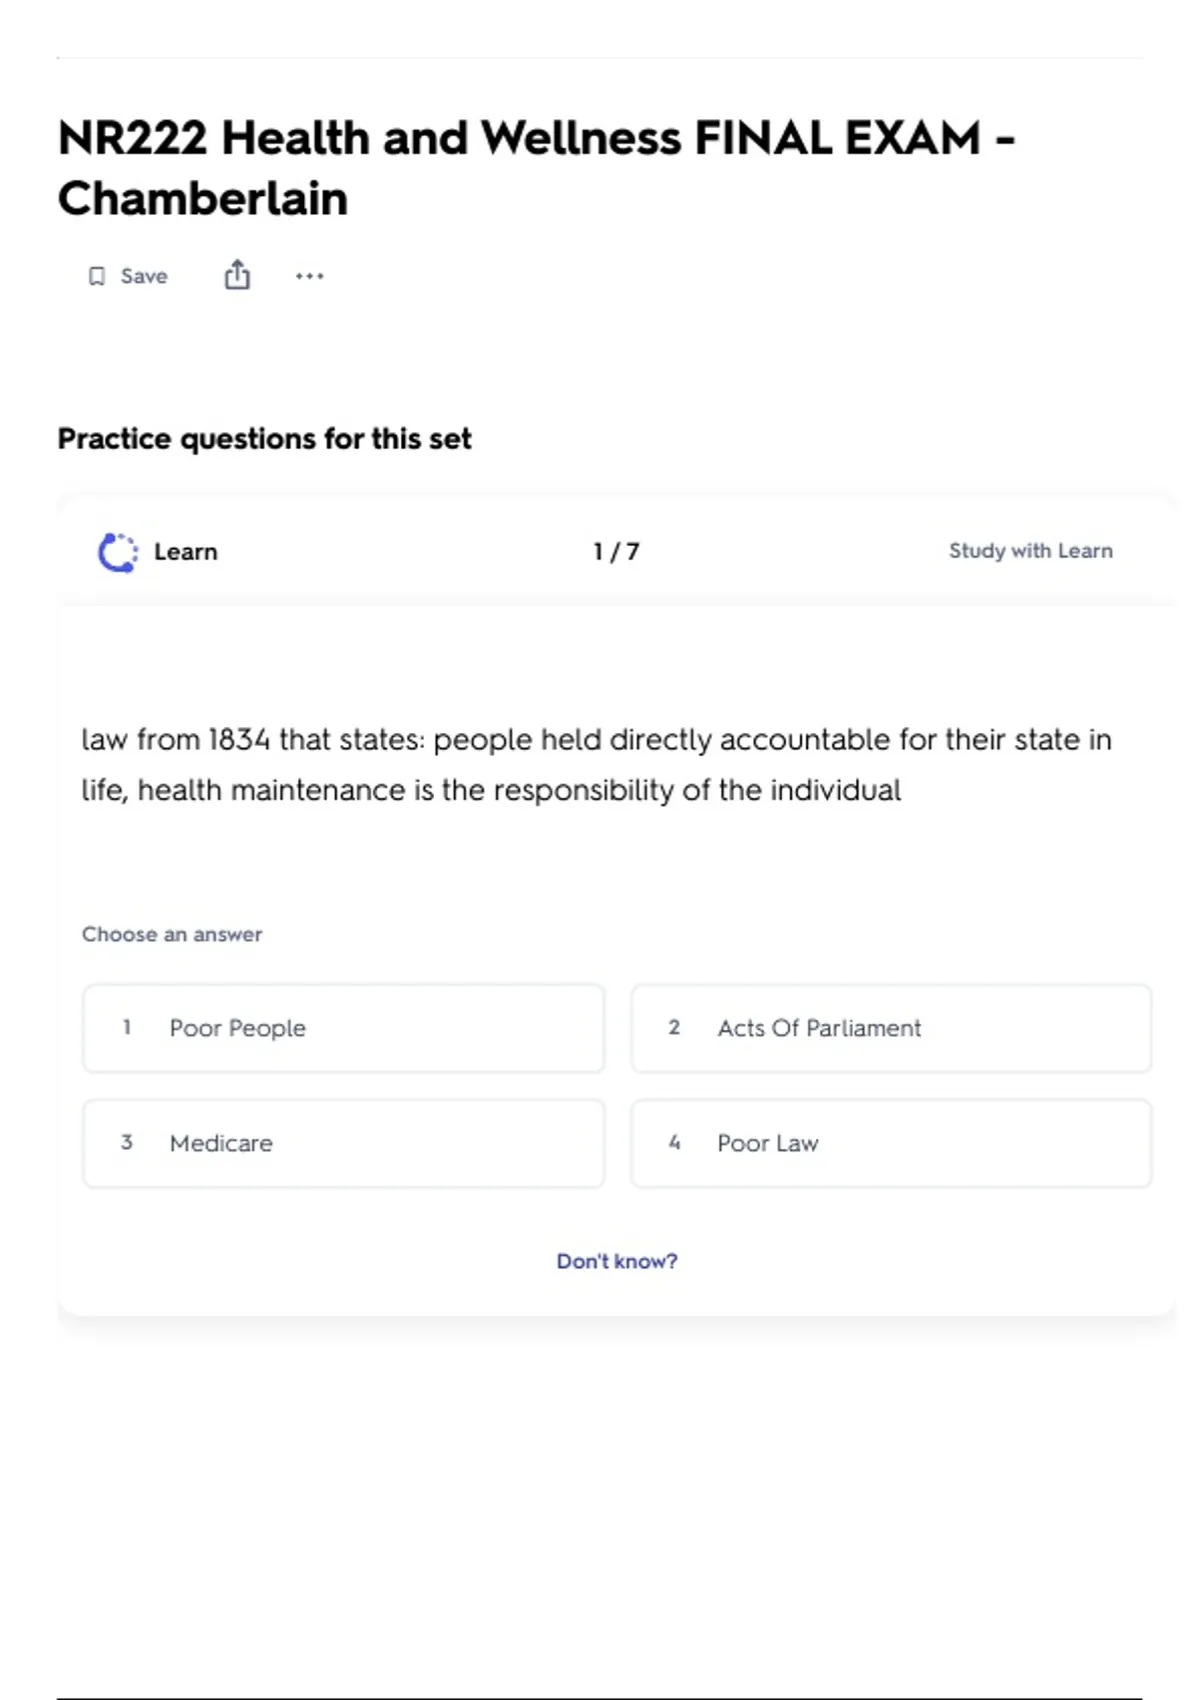Select the Acts Of Parliament answer

tap(890, 1028)
